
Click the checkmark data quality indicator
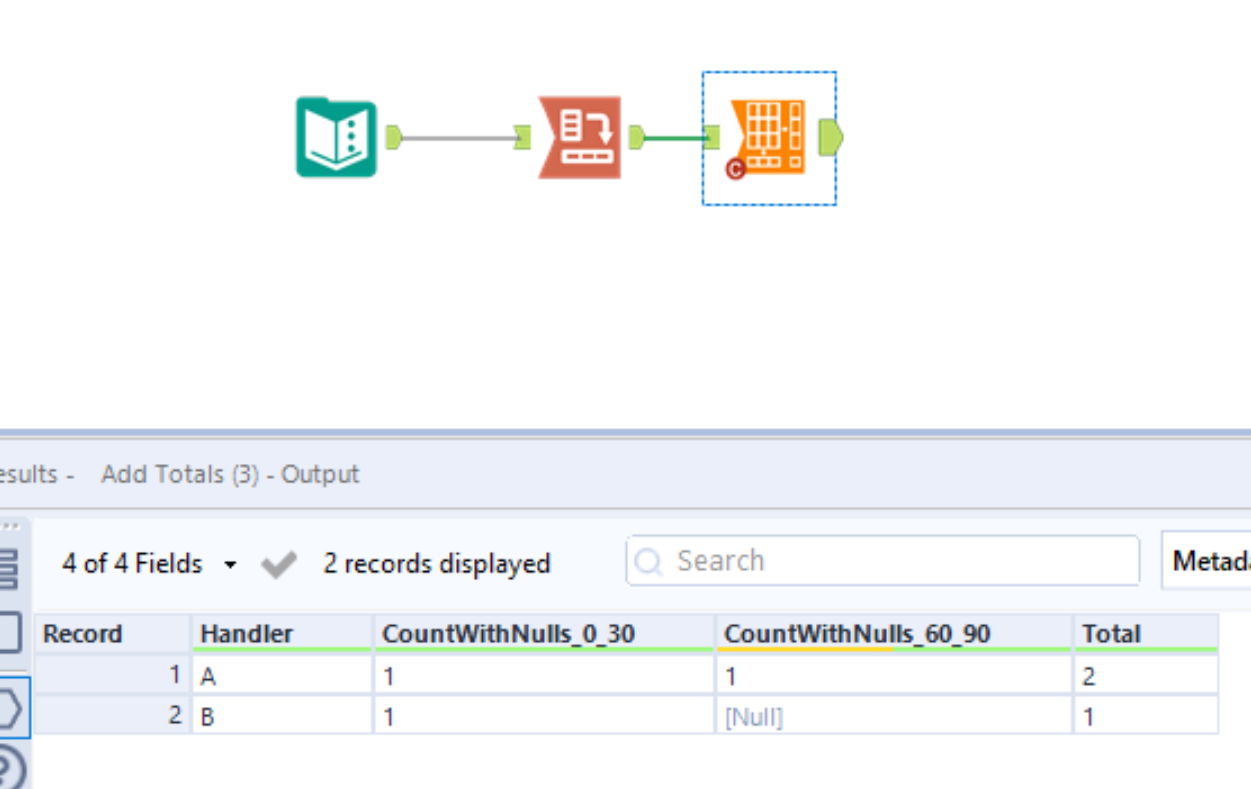pos(278,563)
